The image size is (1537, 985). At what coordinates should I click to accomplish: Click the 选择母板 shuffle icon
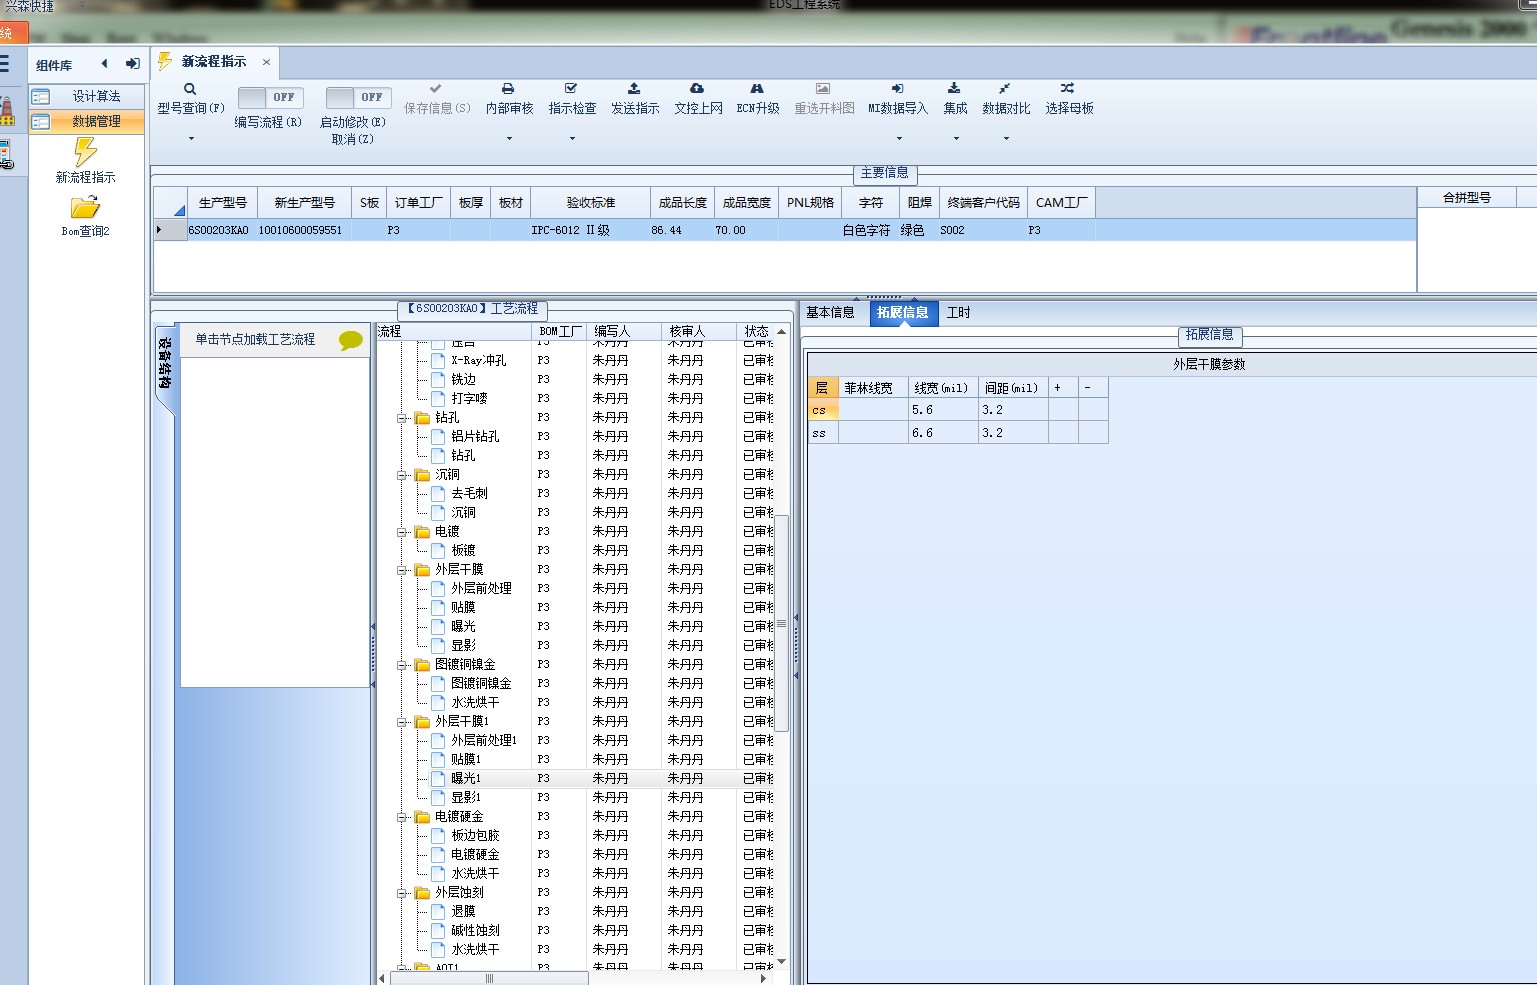point(1068,89)
